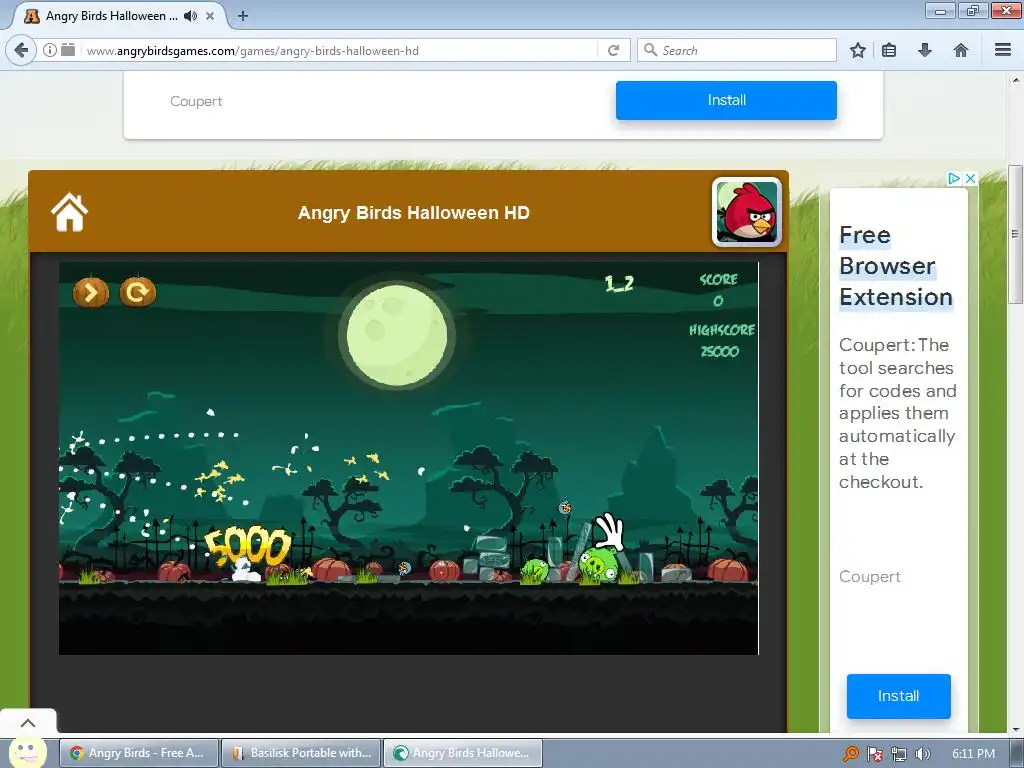
Task: Open the downloads arrow icon
Action: [925, 50]
